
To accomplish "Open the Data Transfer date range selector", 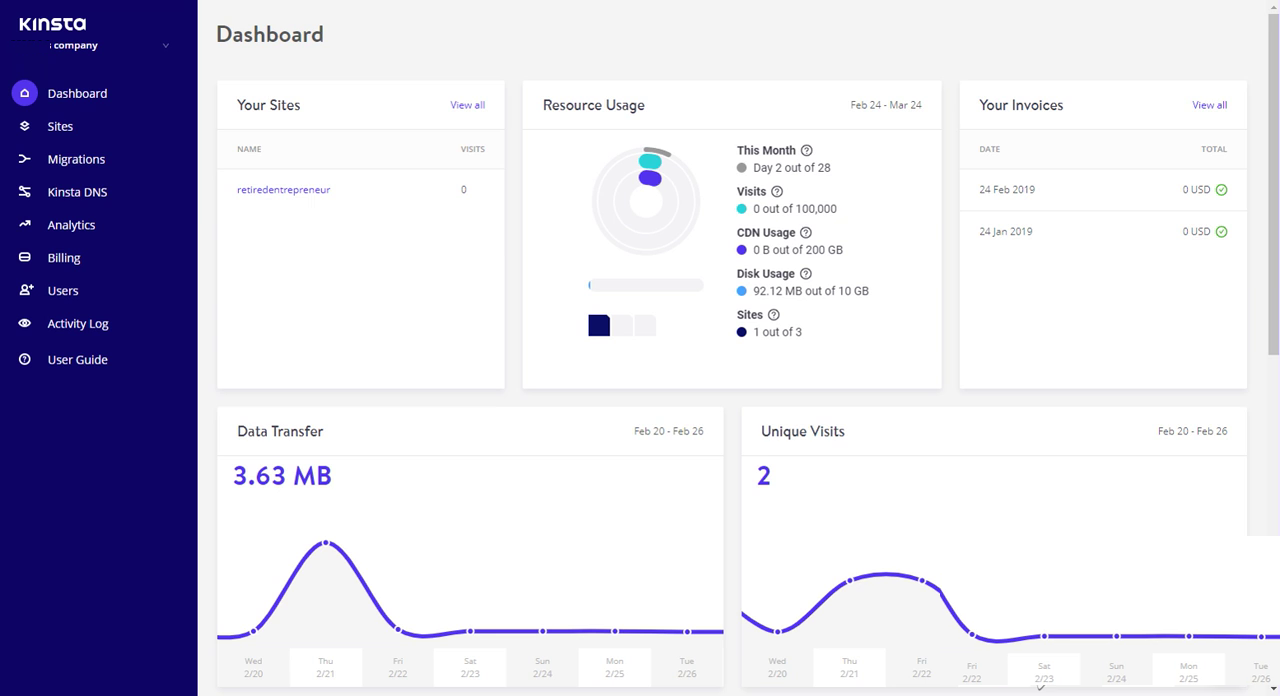I will tap(670, 431).
